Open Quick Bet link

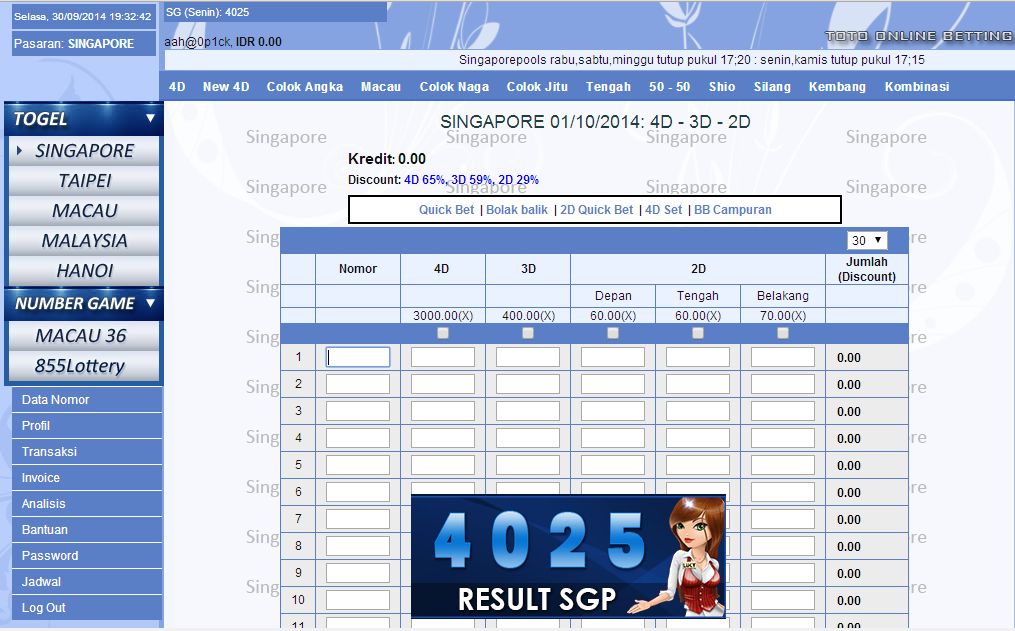447,210
